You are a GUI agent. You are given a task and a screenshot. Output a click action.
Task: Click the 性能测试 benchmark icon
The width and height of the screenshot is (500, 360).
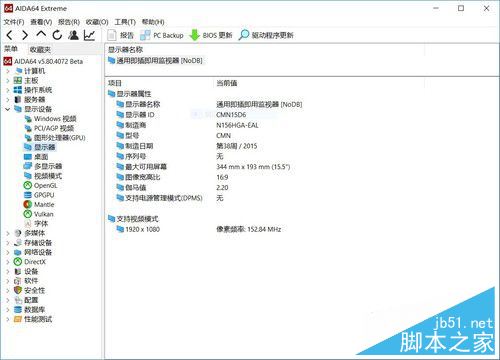[x=18, y=319]
